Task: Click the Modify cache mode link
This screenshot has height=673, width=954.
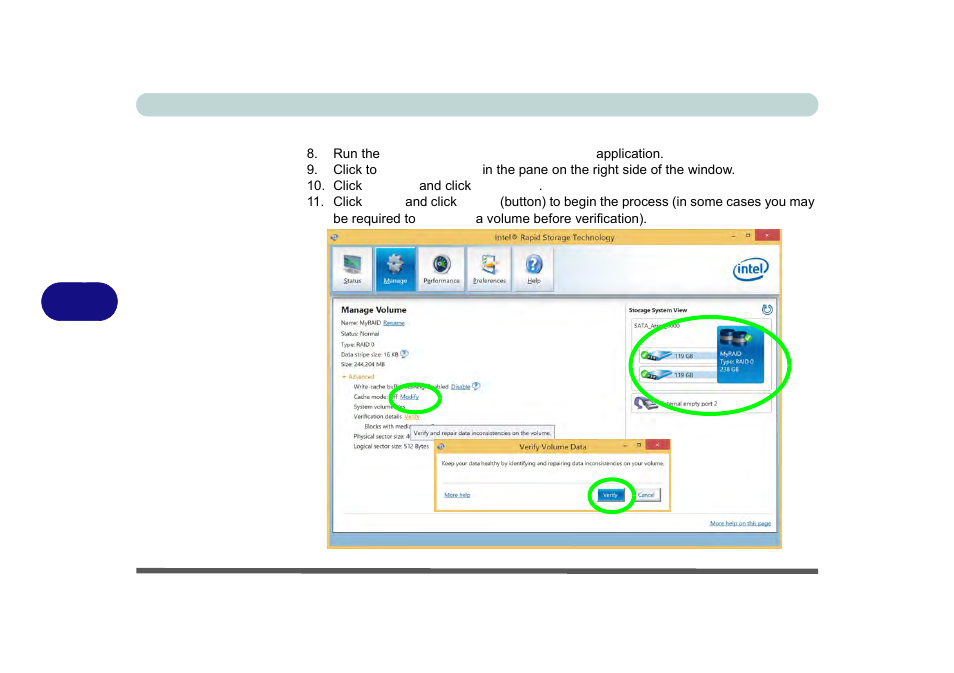Action: point(409,397)
